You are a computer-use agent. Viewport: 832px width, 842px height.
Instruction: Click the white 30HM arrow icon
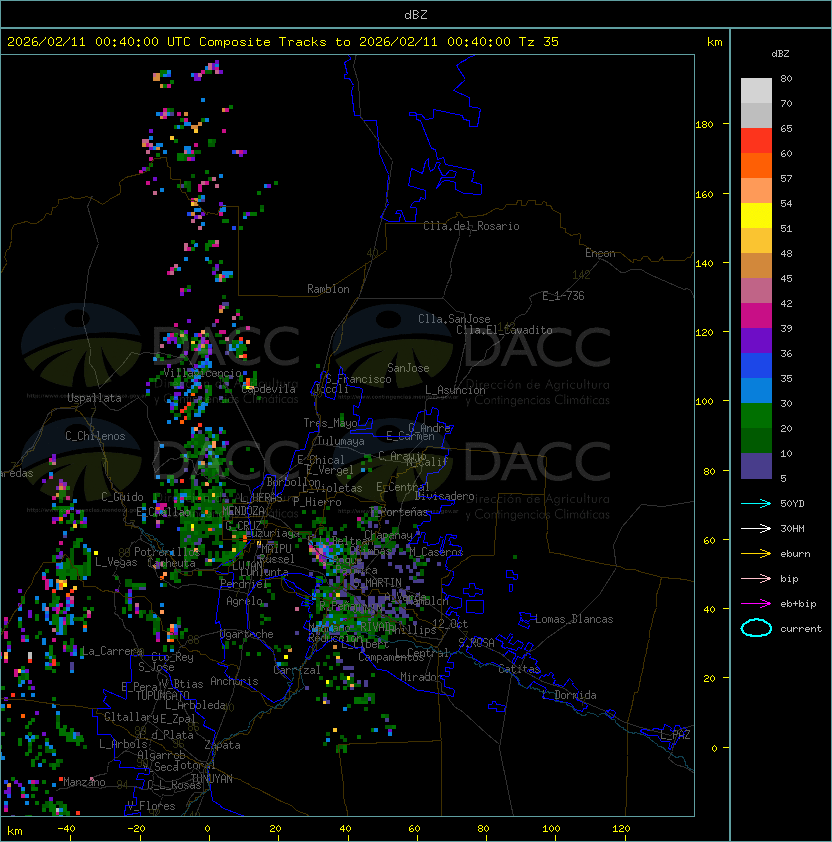(756, 528)
